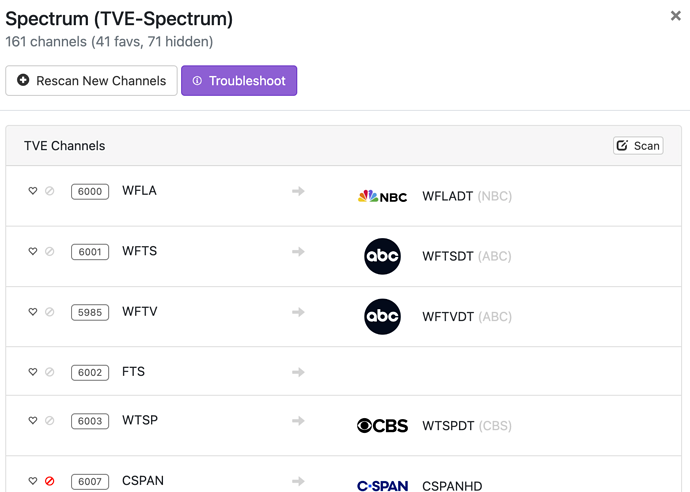Click channel number badge 6000
The height and width of the screenshot is (492, 690).
pos(90,192)
